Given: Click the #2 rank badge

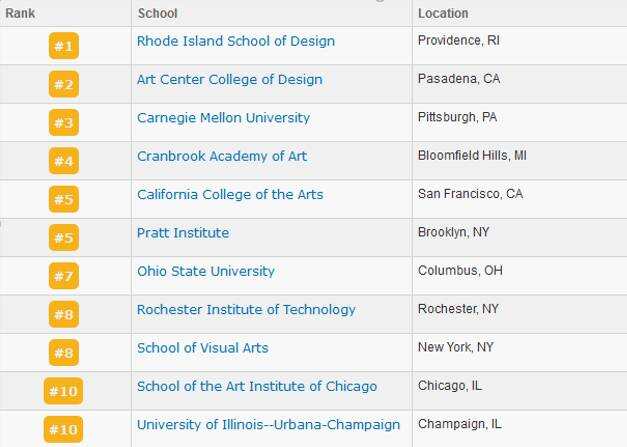Looking at the screenshot, I should tap(64, 84).
